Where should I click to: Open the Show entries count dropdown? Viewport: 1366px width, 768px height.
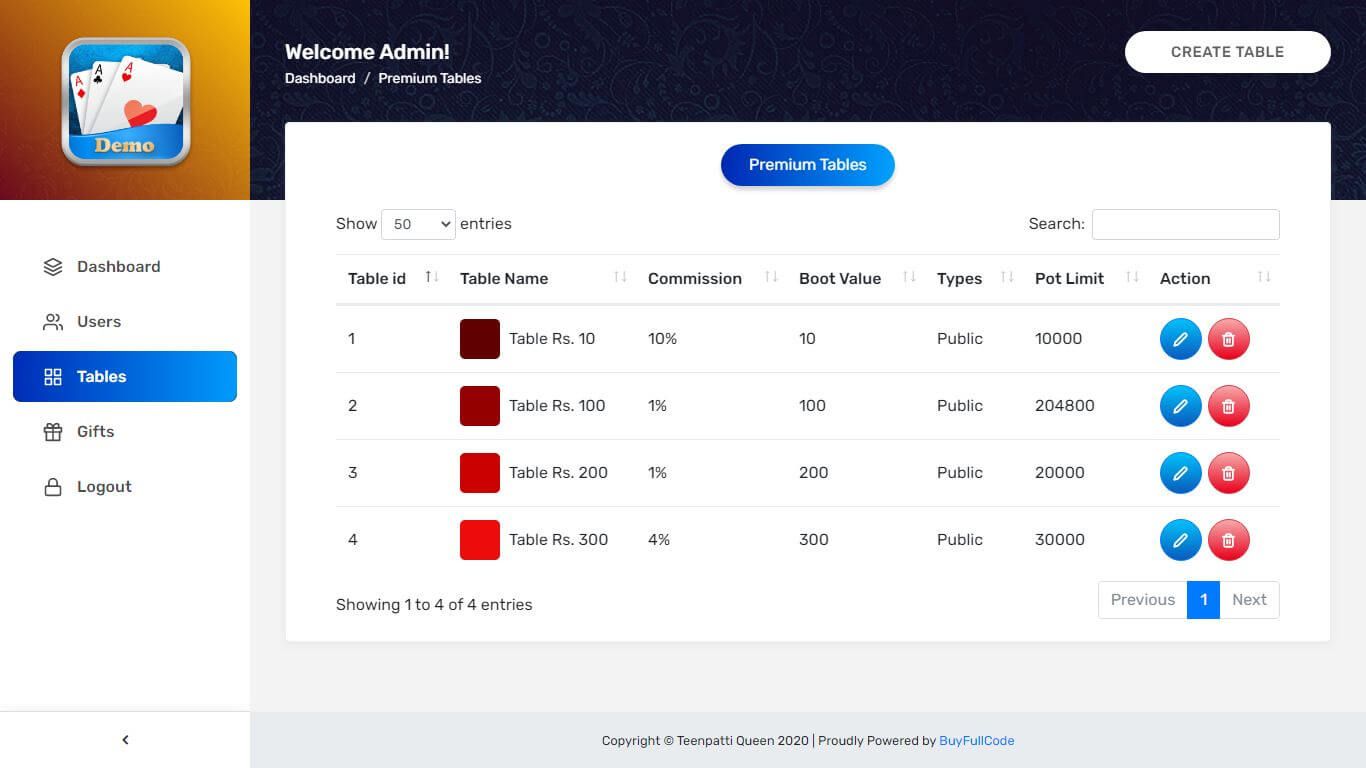tap(418, 224)
